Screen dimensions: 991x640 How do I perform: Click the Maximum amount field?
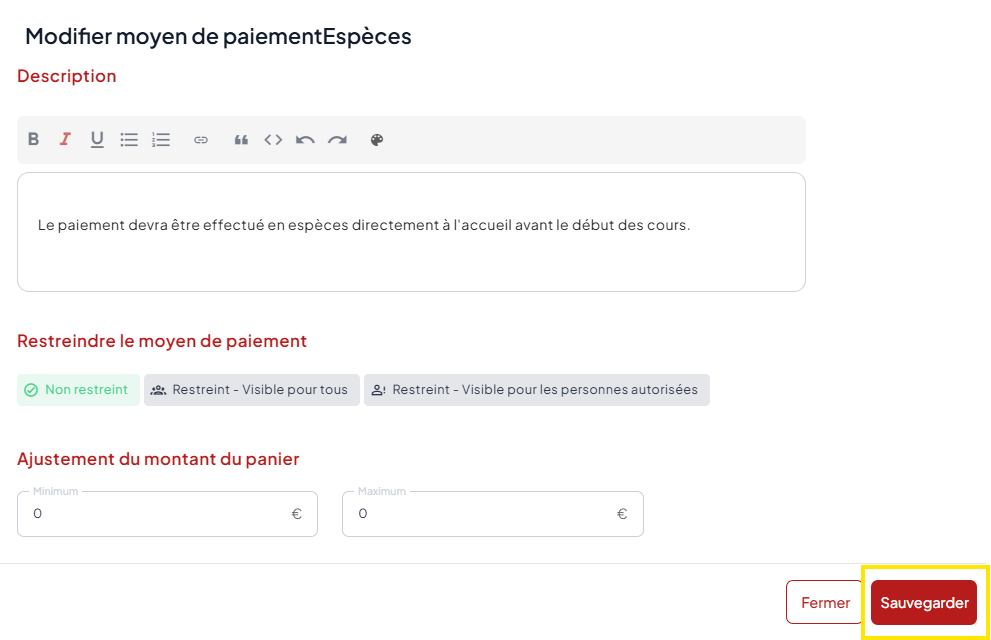click(x=485, y=514)
